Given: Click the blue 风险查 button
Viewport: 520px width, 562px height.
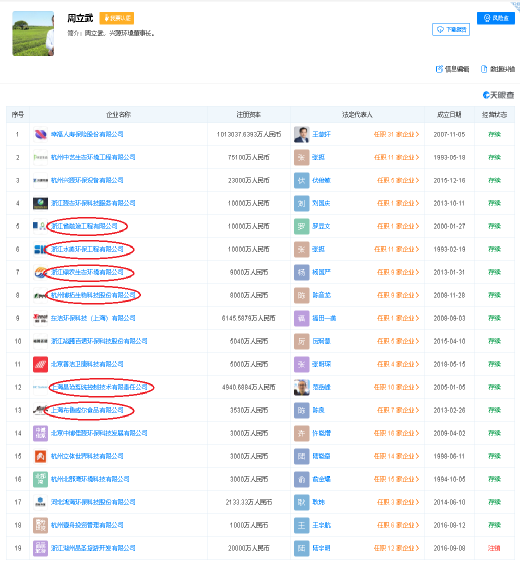Looking at the screenshot, I should (x=496, y=18).
